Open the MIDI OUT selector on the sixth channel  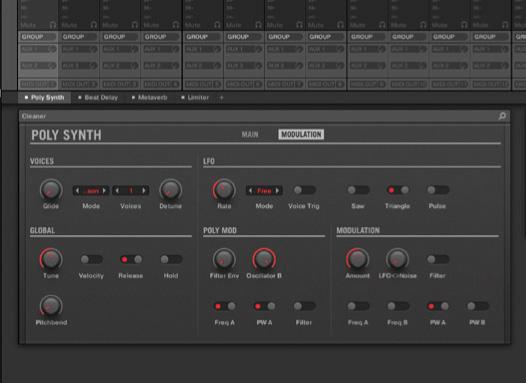click(244, 84)
